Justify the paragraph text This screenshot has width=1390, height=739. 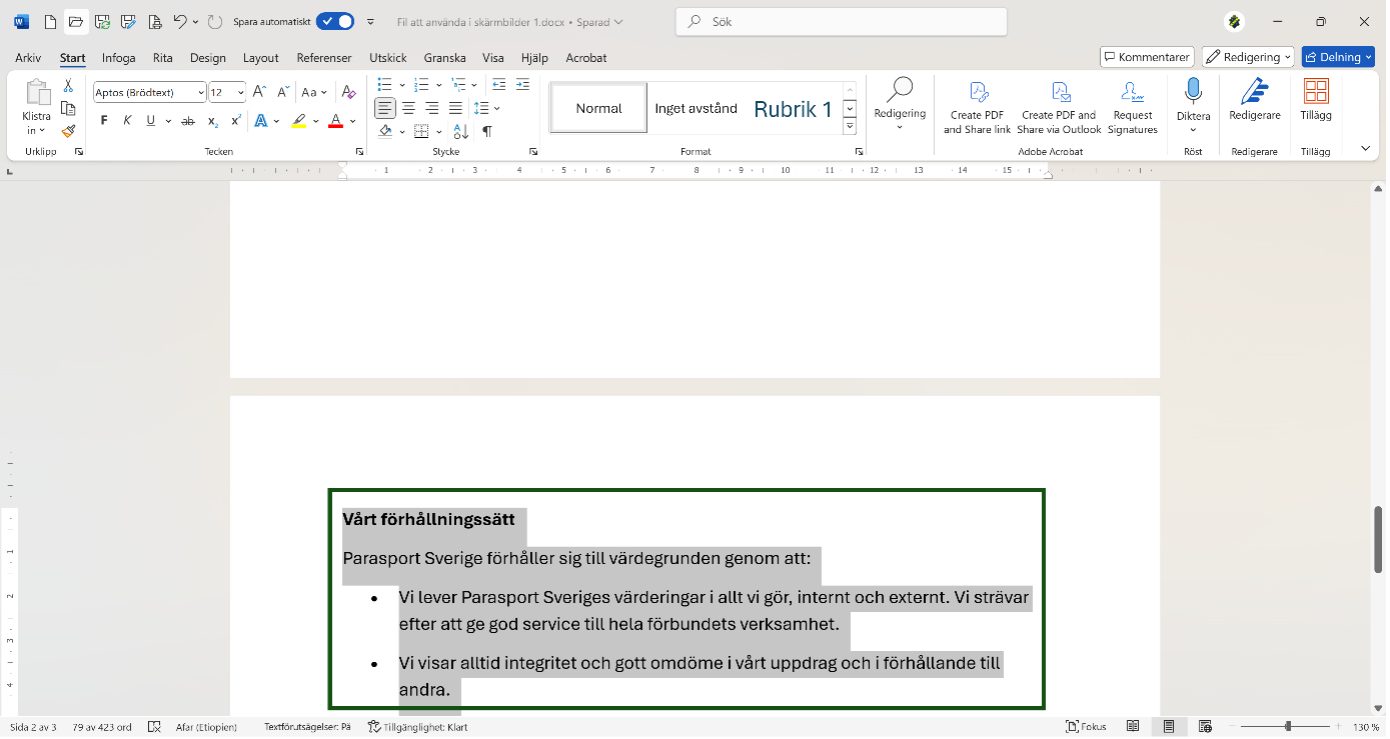coord(456,108)
